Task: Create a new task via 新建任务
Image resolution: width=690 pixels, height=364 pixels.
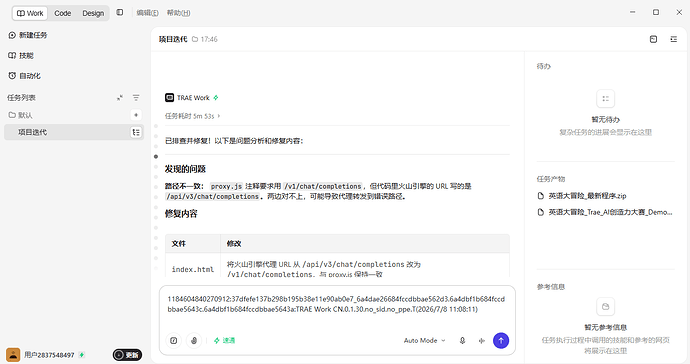Action: (x=28, y=35)
